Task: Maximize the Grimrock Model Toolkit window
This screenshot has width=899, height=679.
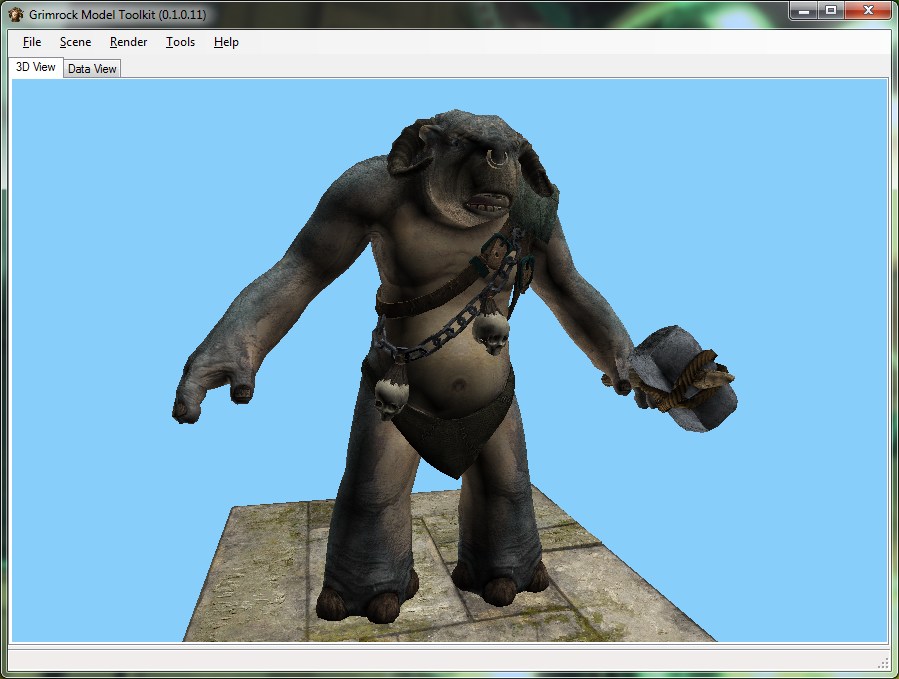Action: click(x=831, y=11)
